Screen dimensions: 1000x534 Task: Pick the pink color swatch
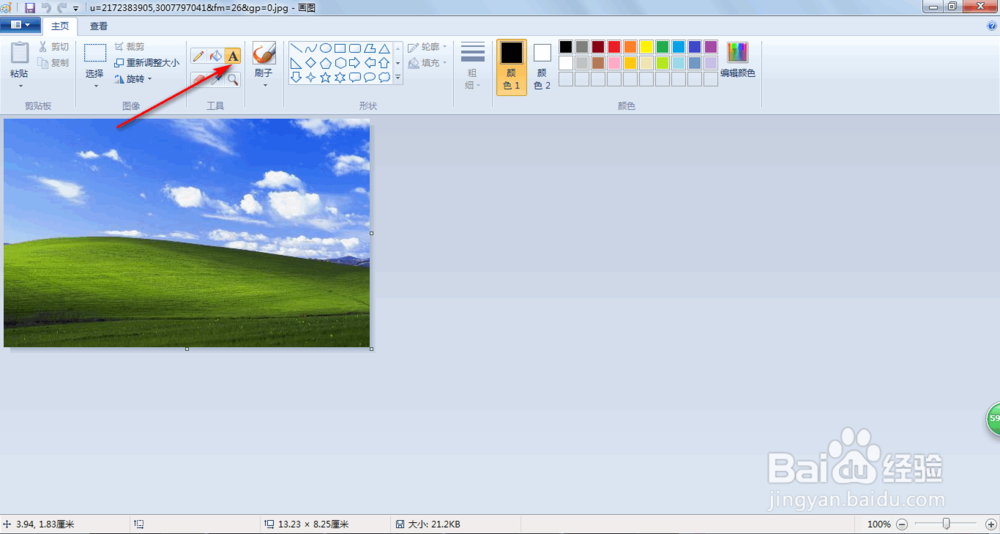(x=614, y=63)
